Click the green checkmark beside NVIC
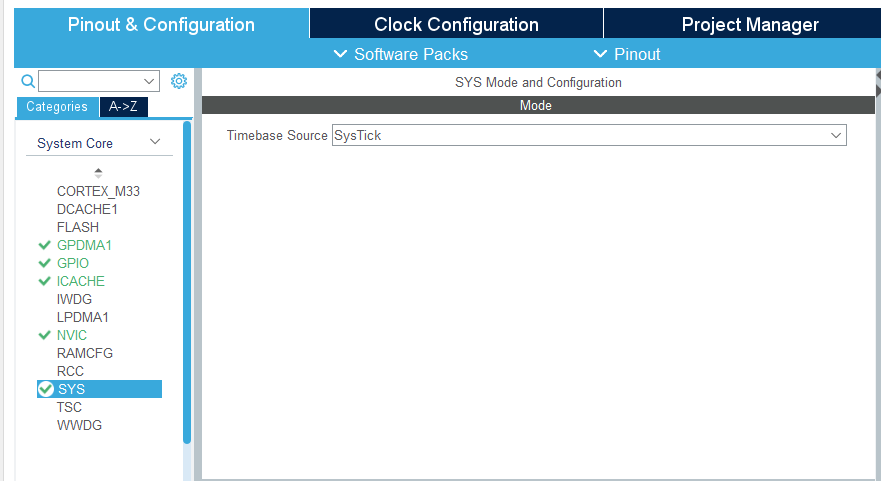The height and width of the screenshot is (481, 881). point(44,335)
